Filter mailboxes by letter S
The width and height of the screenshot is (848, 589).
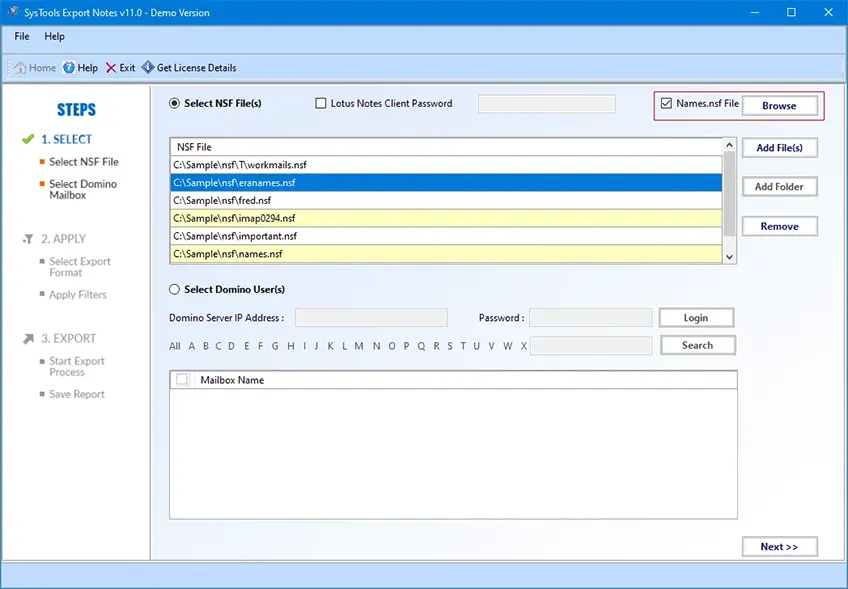pos(450,346)
